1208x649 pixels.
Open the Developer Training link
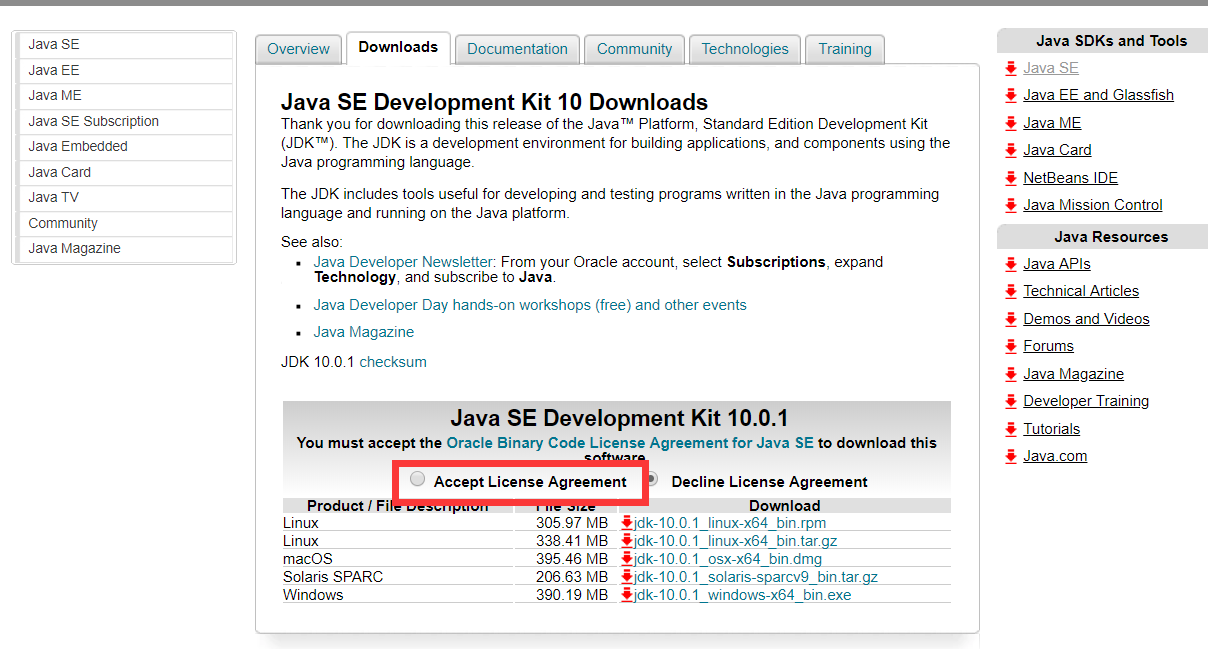point(1086,402)
